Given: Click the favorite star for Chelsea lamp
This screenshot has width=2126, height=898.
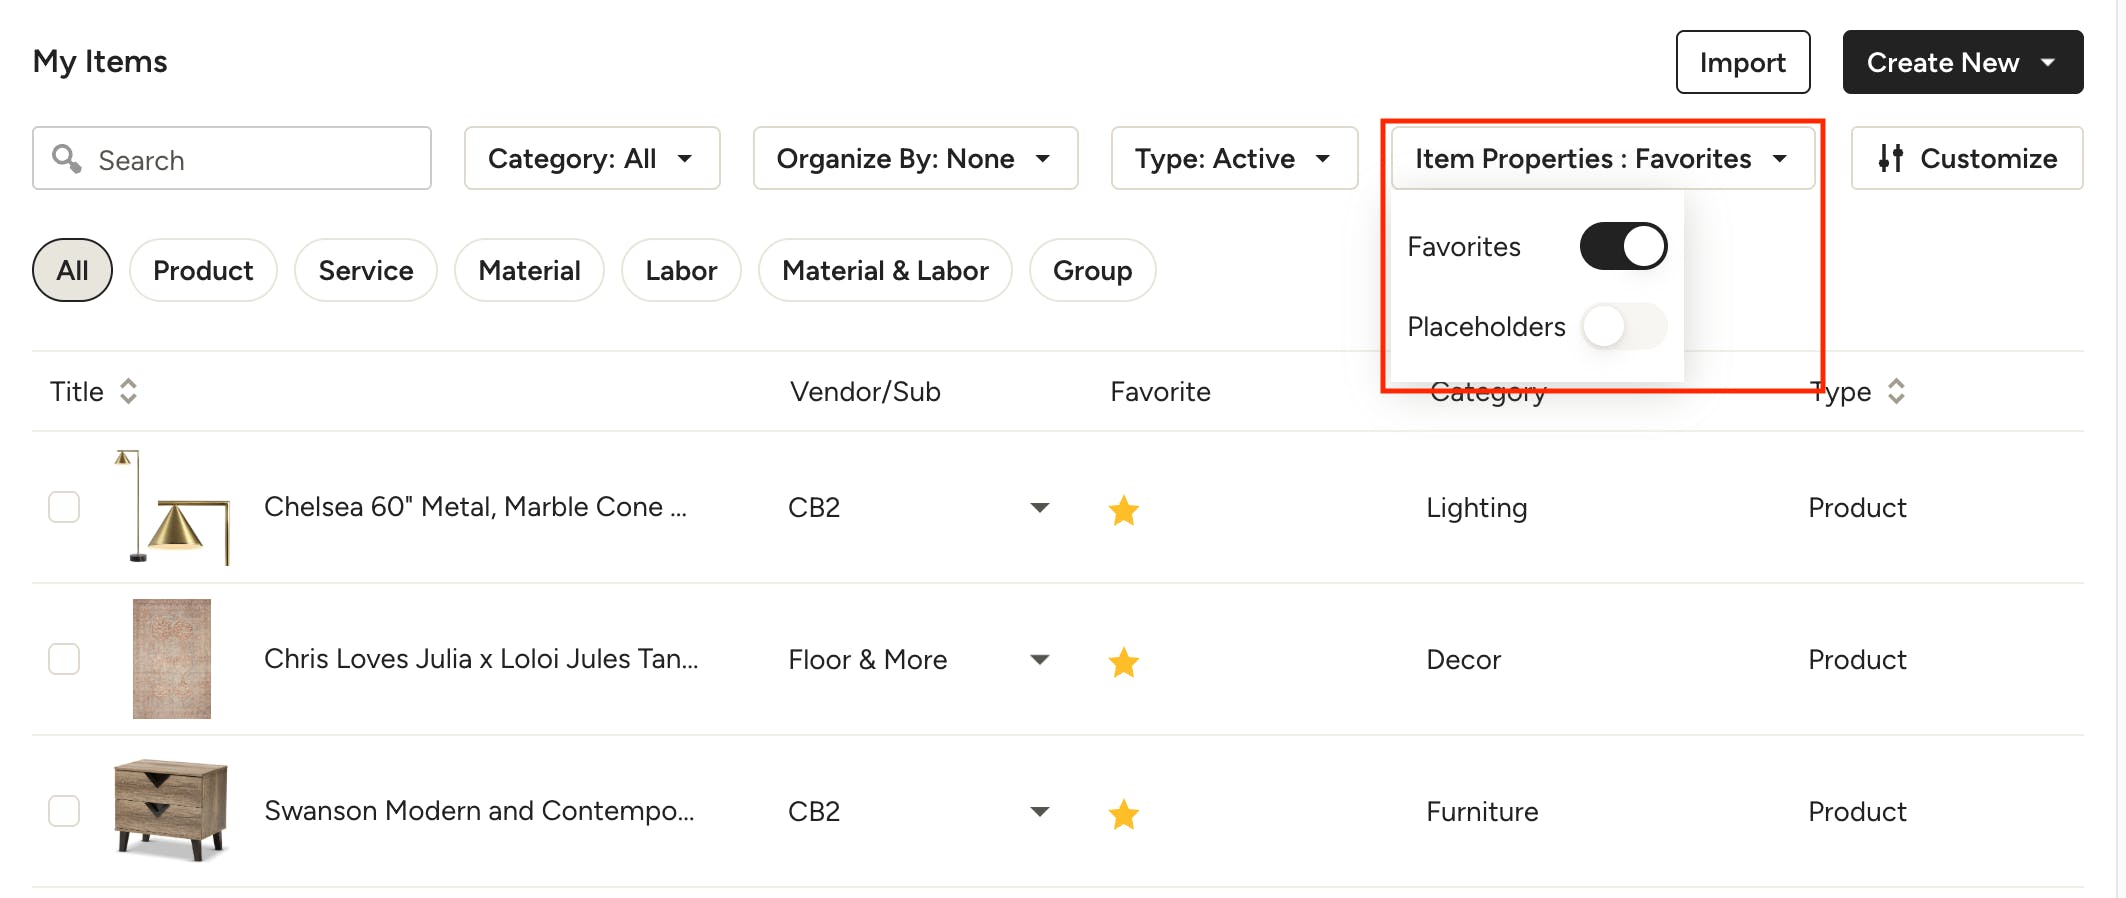Looking at the screenshot, I should (x=1124, y=510).
